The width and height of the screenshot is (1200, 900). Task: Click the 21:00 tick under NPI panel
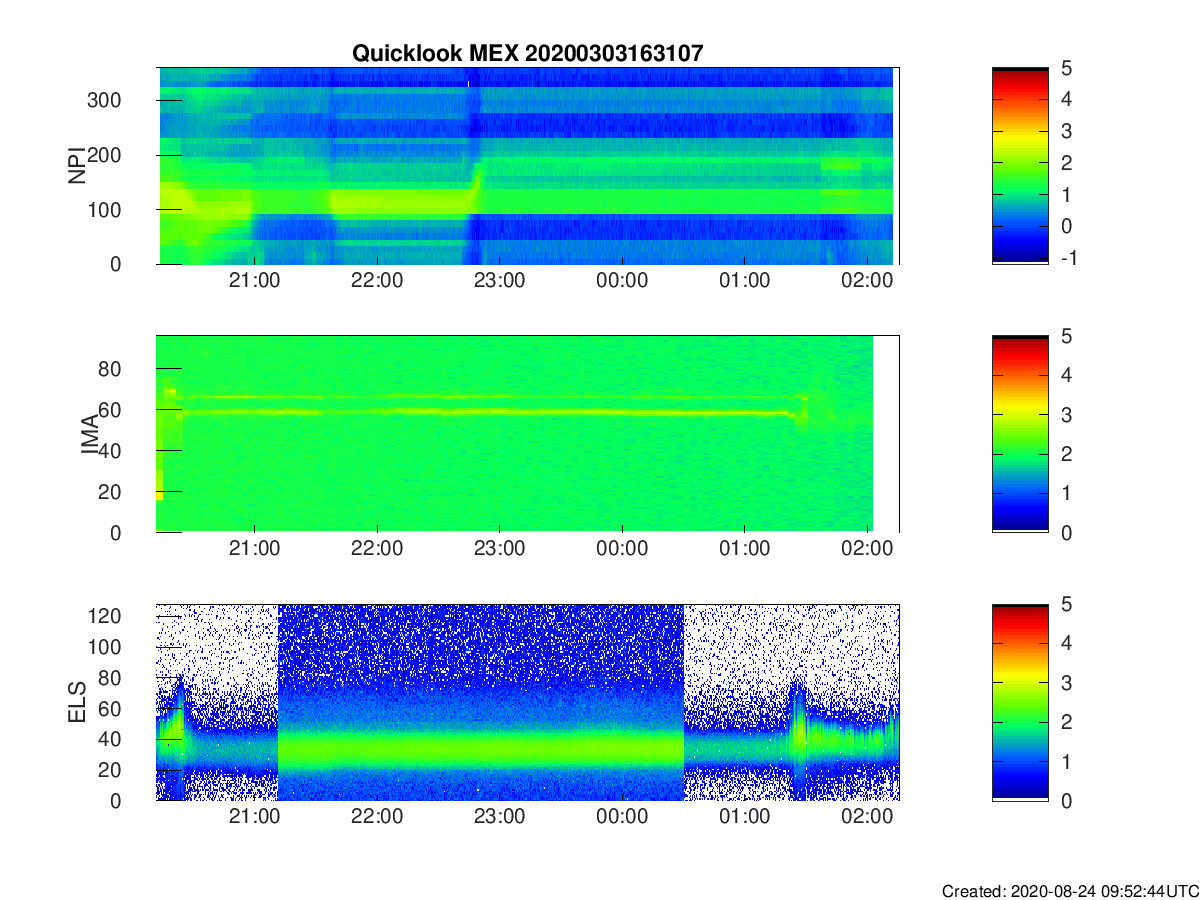click(x=255, y=281)
